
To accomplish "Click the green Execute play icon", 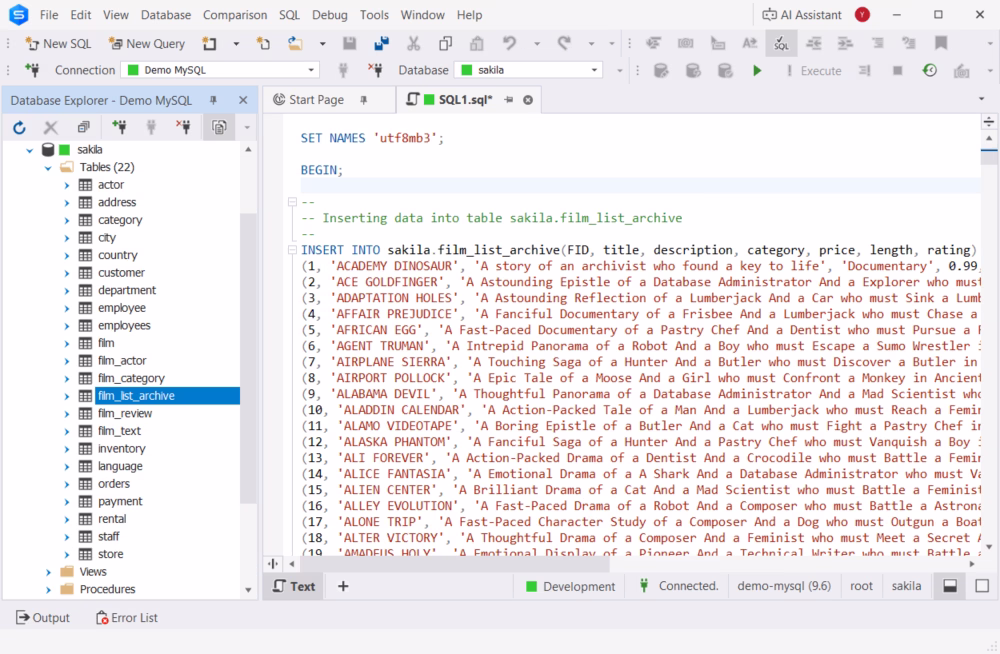I will tap(757, 70).
